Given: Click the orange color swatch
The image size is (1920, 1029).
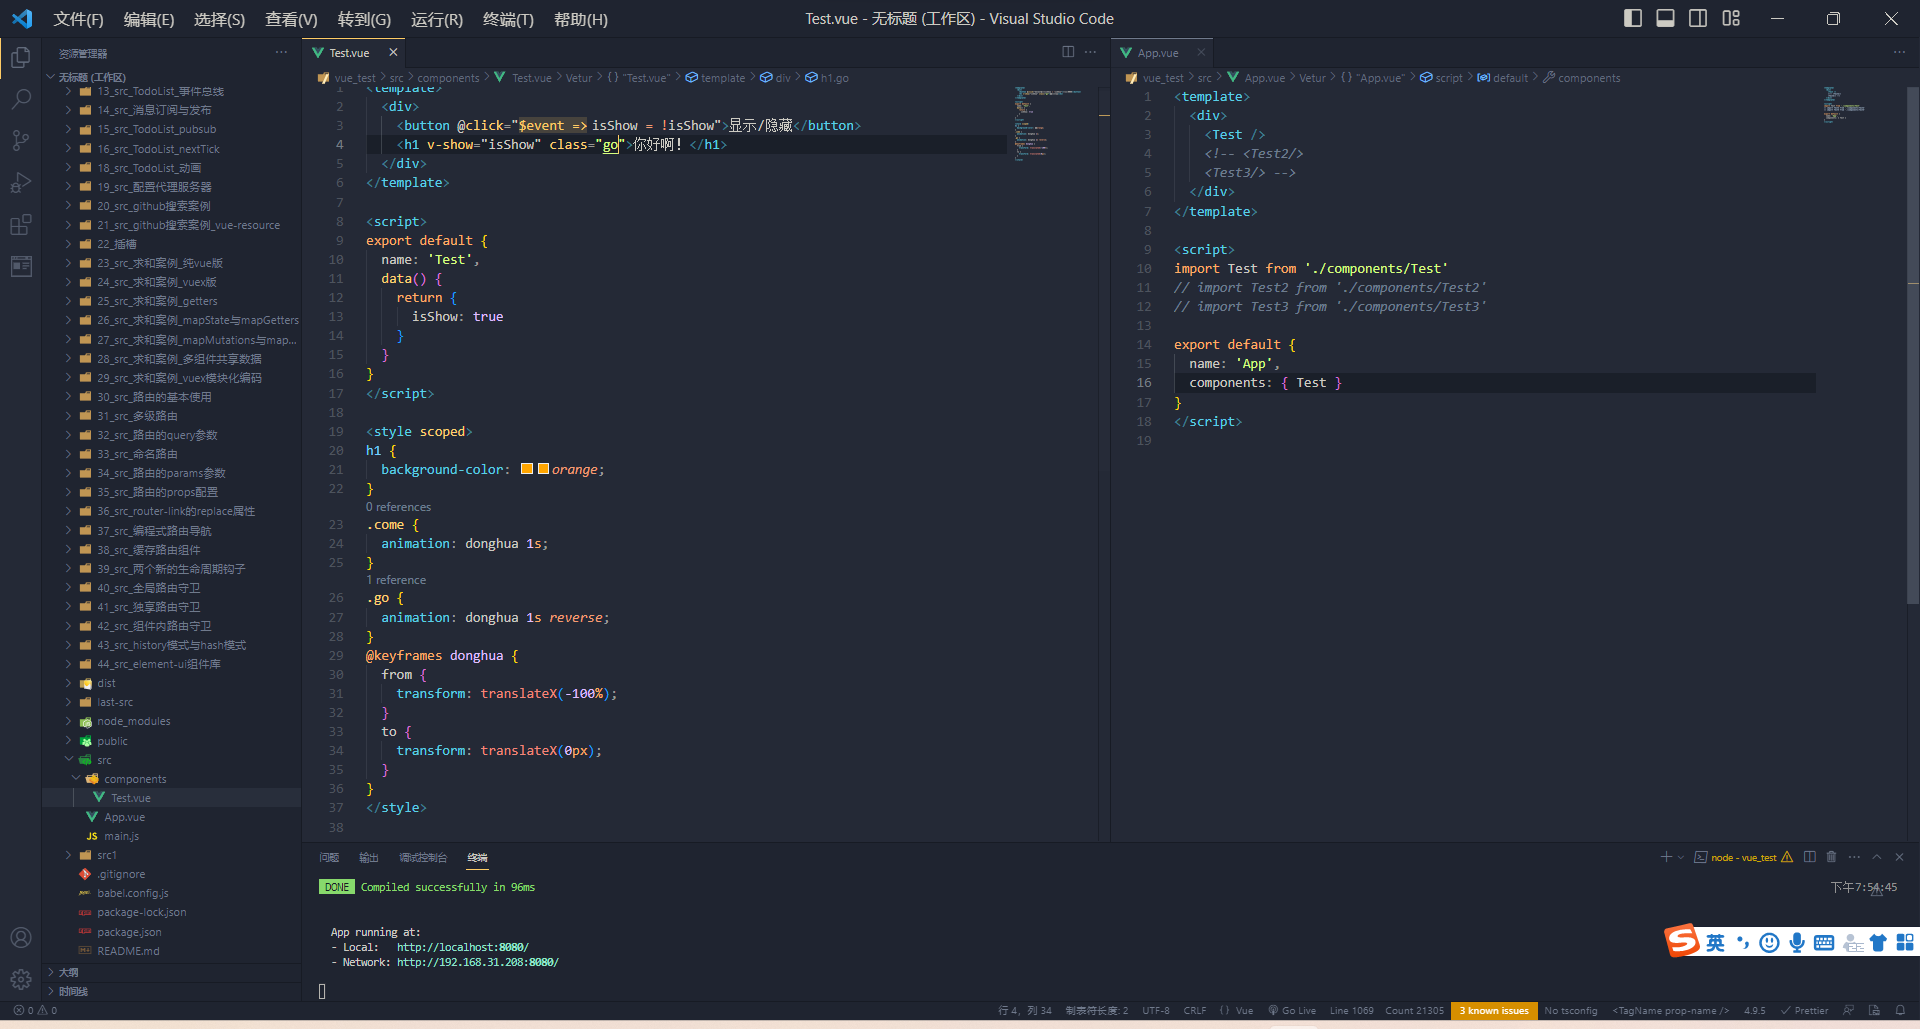Looking at the screenshot, I should (526, 469).
